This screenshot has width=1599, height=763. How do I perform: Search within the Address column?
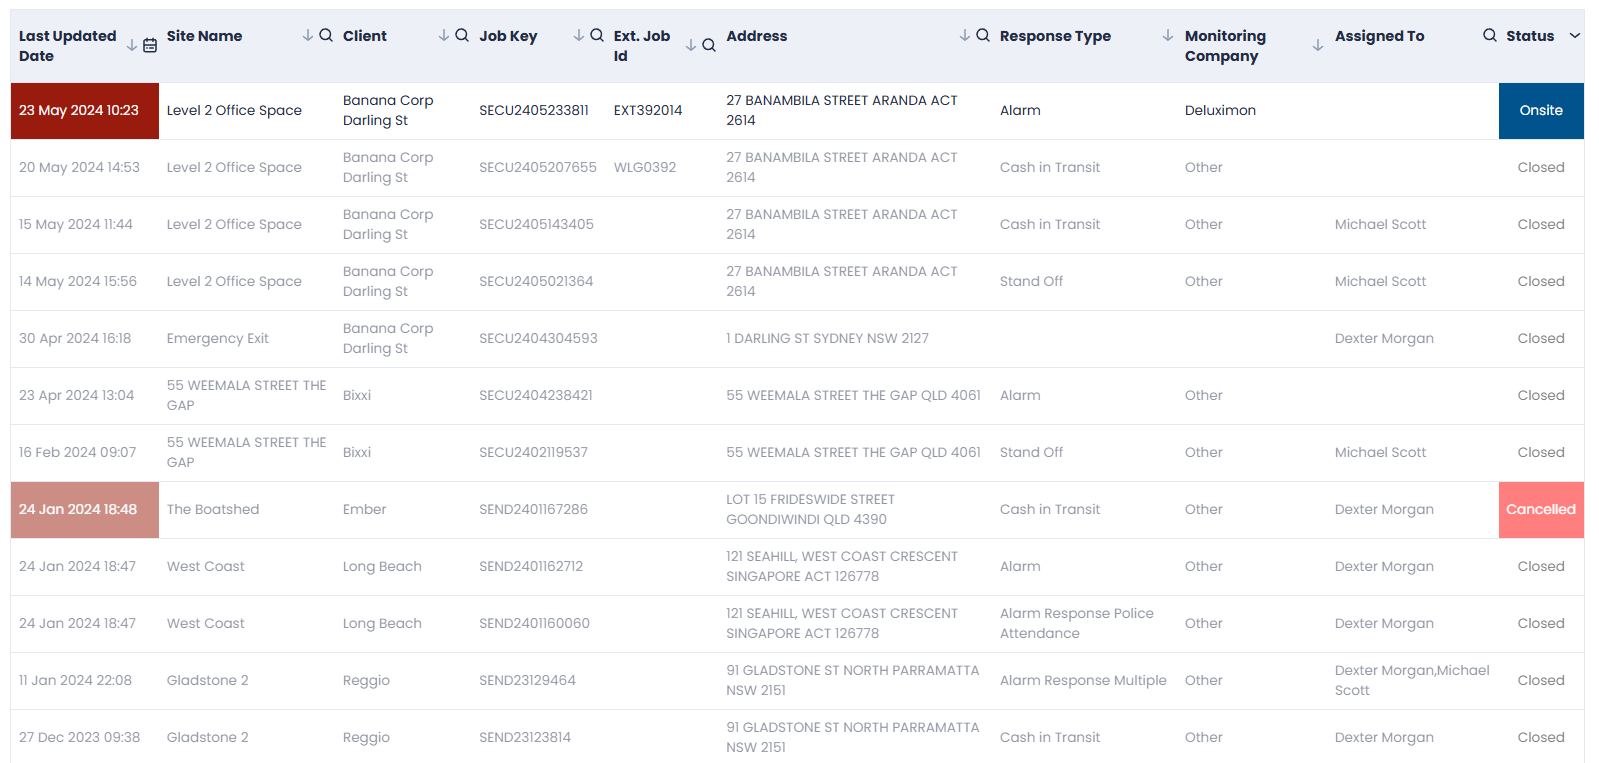[983, 35]
